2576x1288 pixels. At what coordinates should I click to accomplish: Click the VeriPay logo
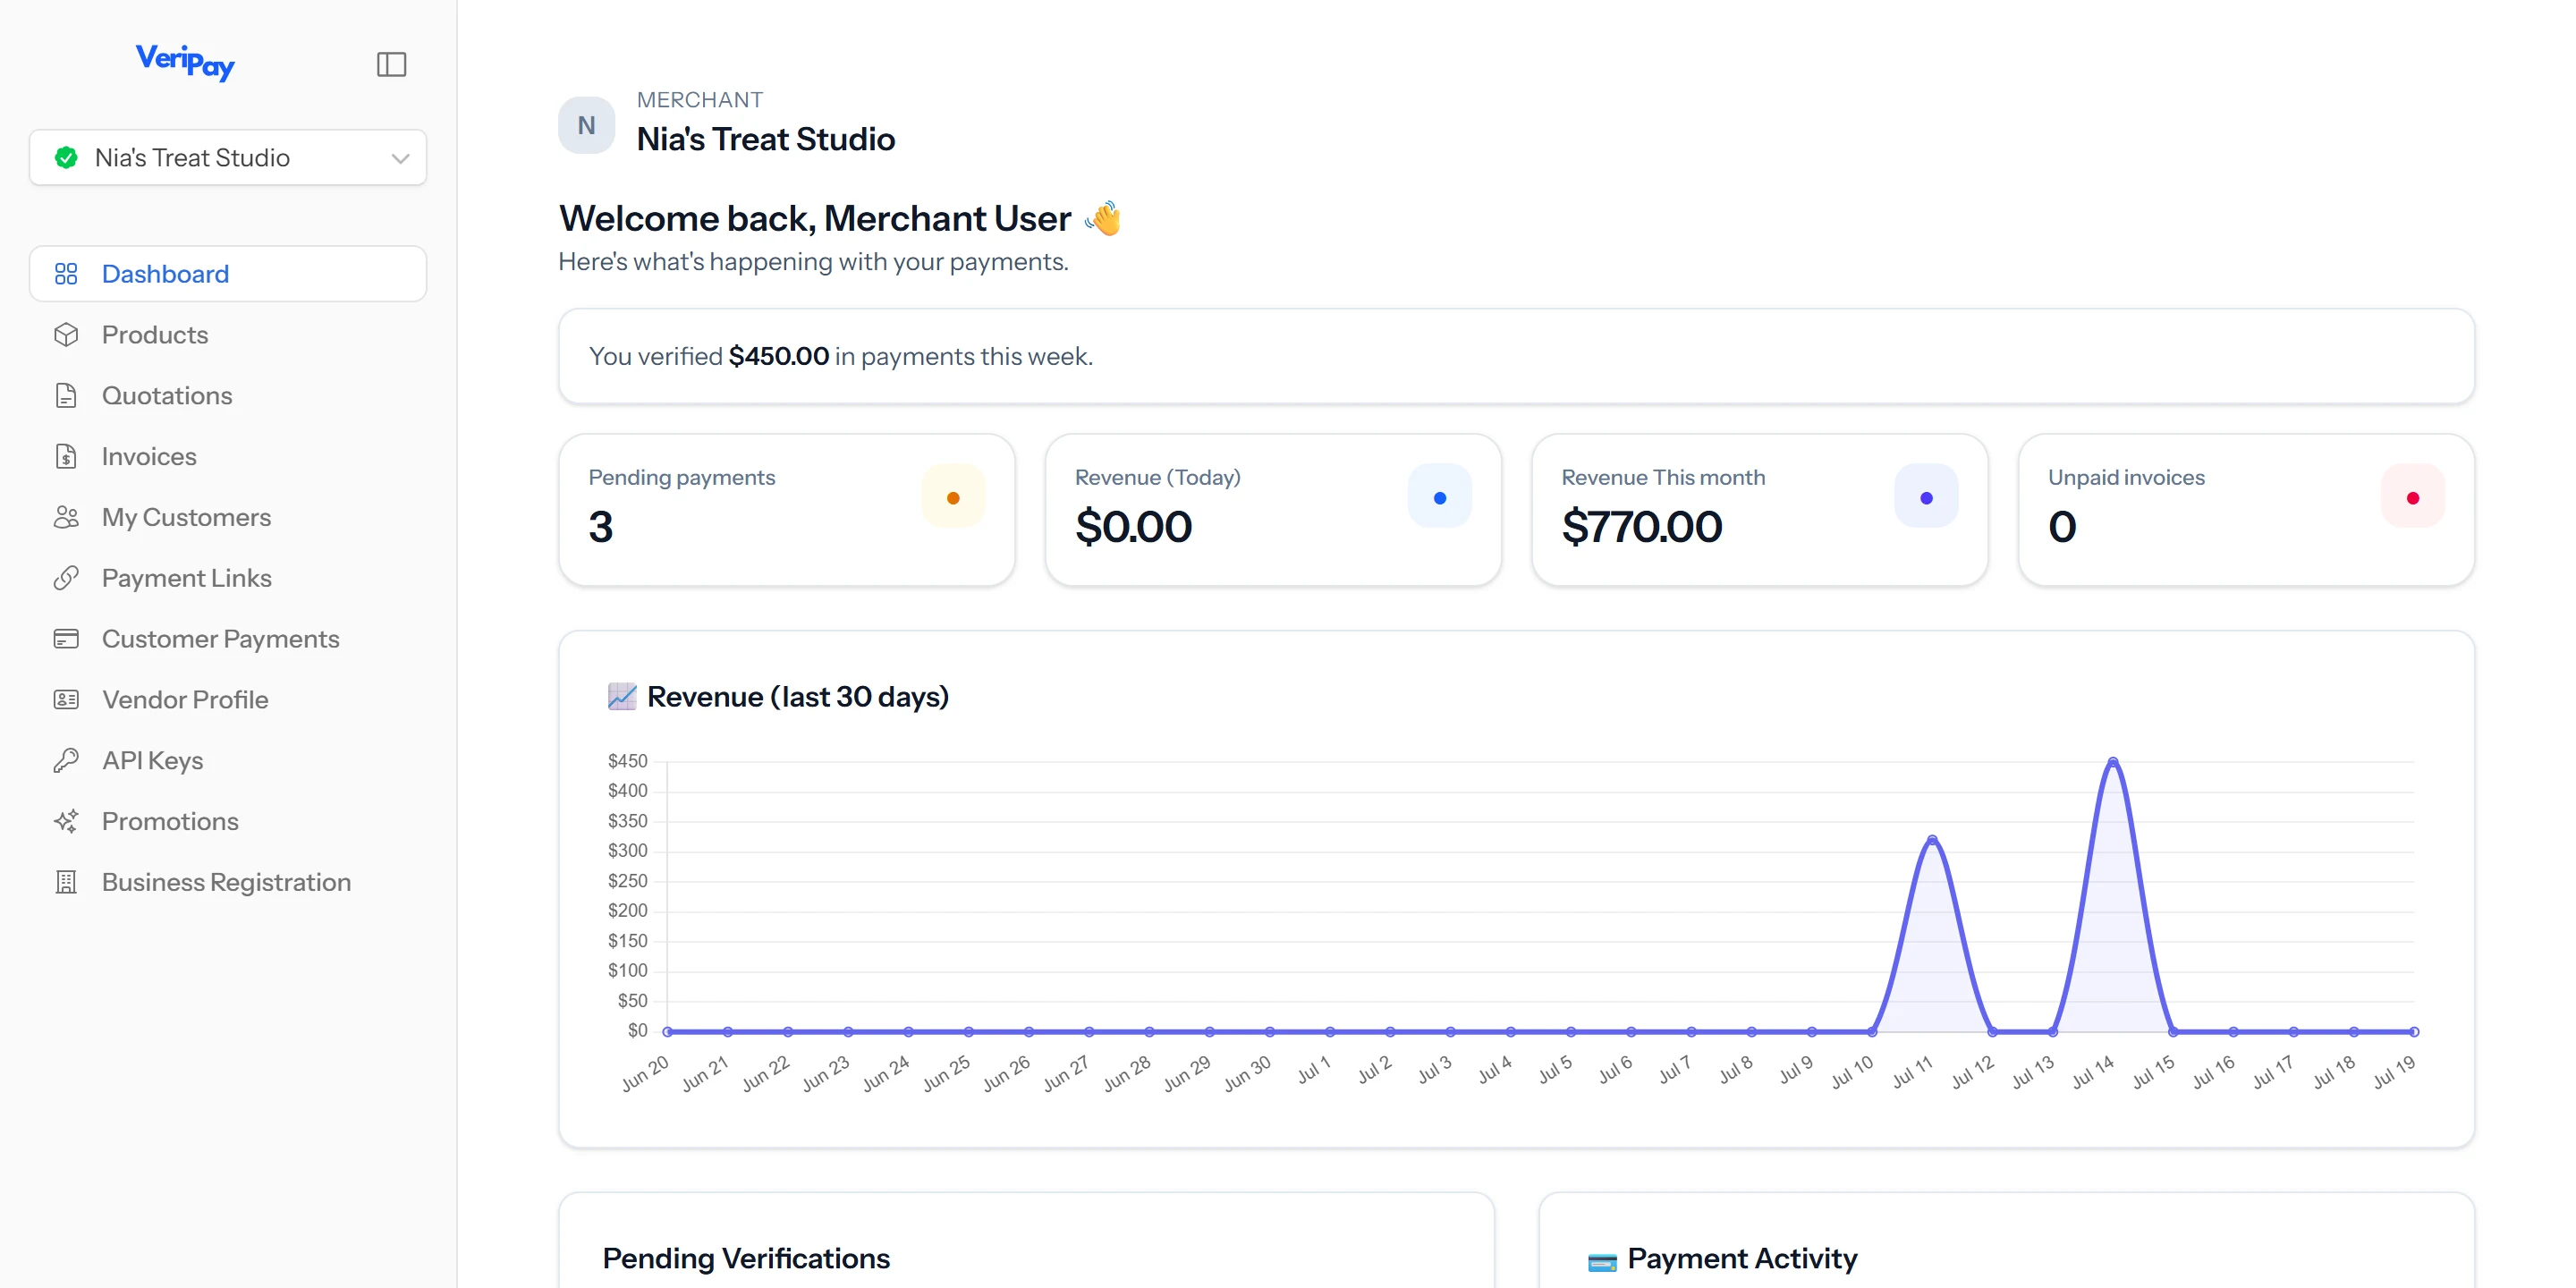[x=185, y=62]
